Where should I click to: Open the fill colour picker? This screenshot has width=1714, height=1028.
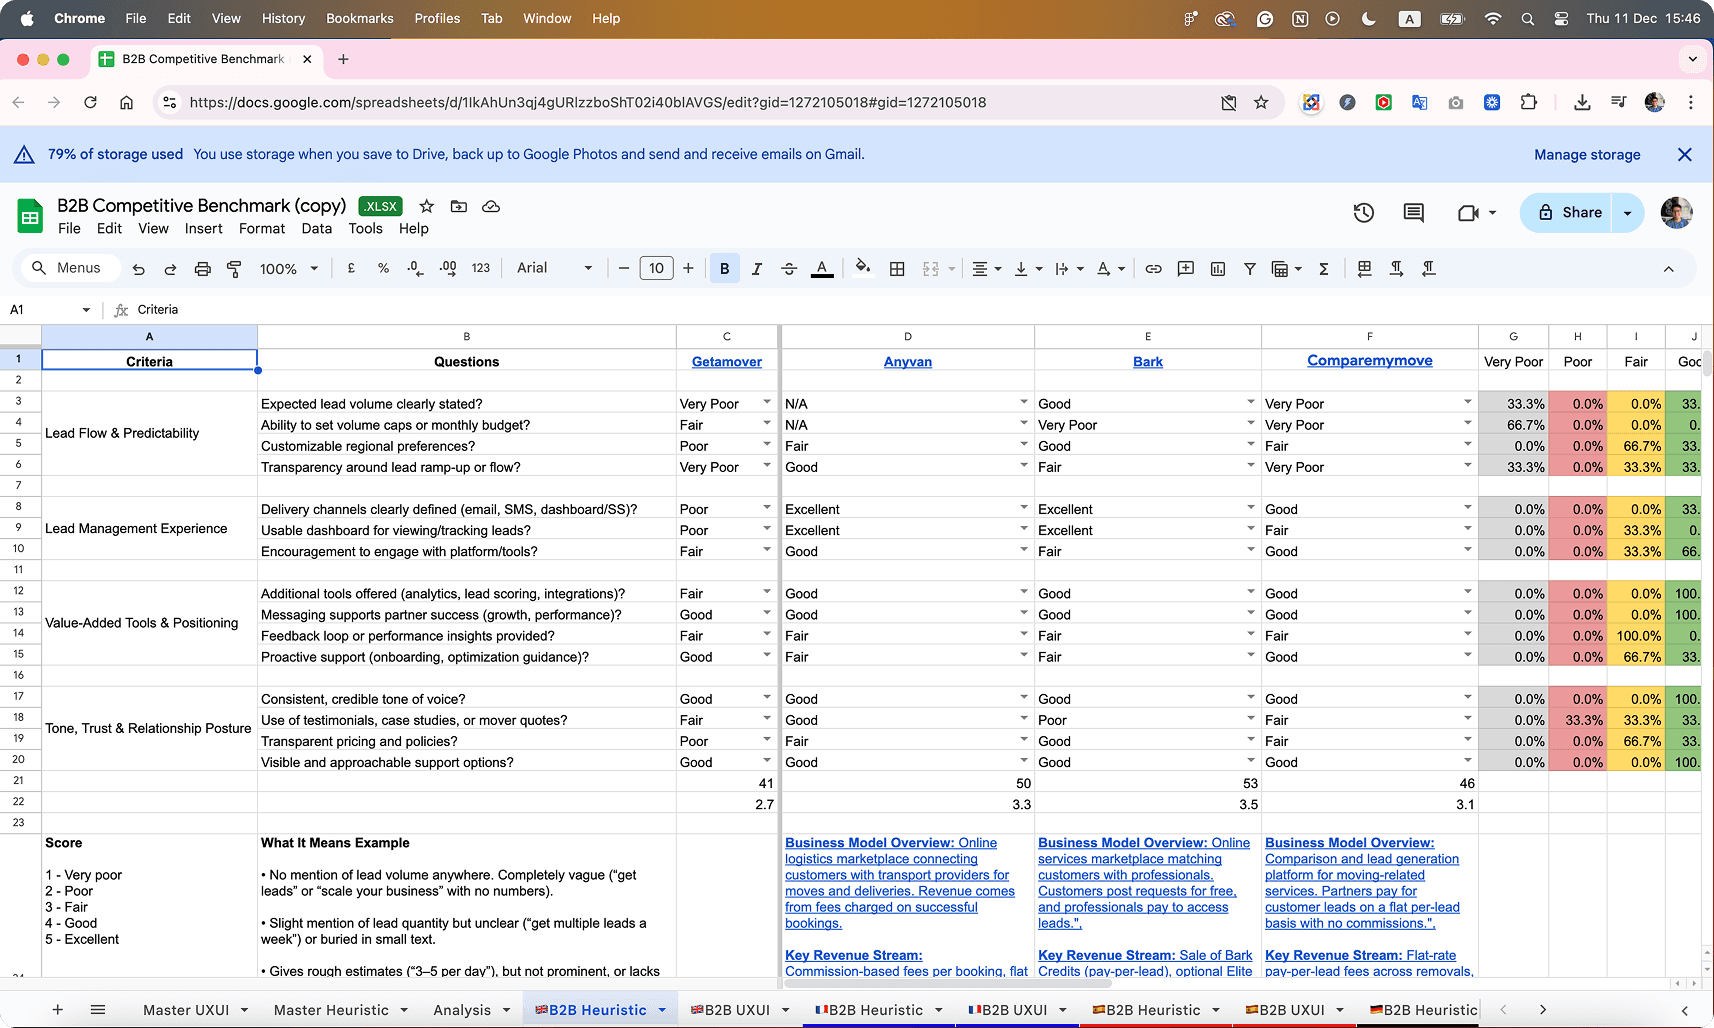point(863,268)
